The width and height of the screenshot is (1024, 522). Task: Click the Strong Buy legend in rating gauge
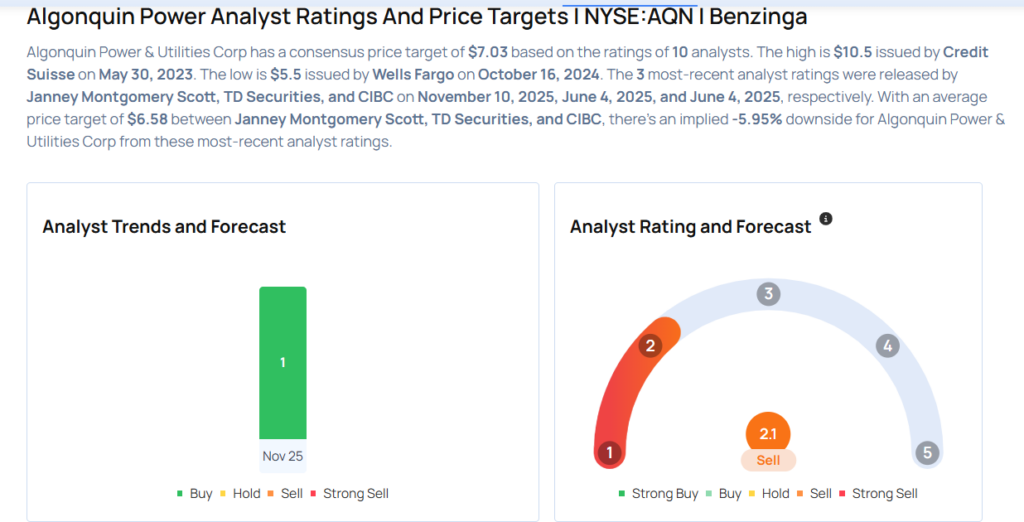[658, 493]
